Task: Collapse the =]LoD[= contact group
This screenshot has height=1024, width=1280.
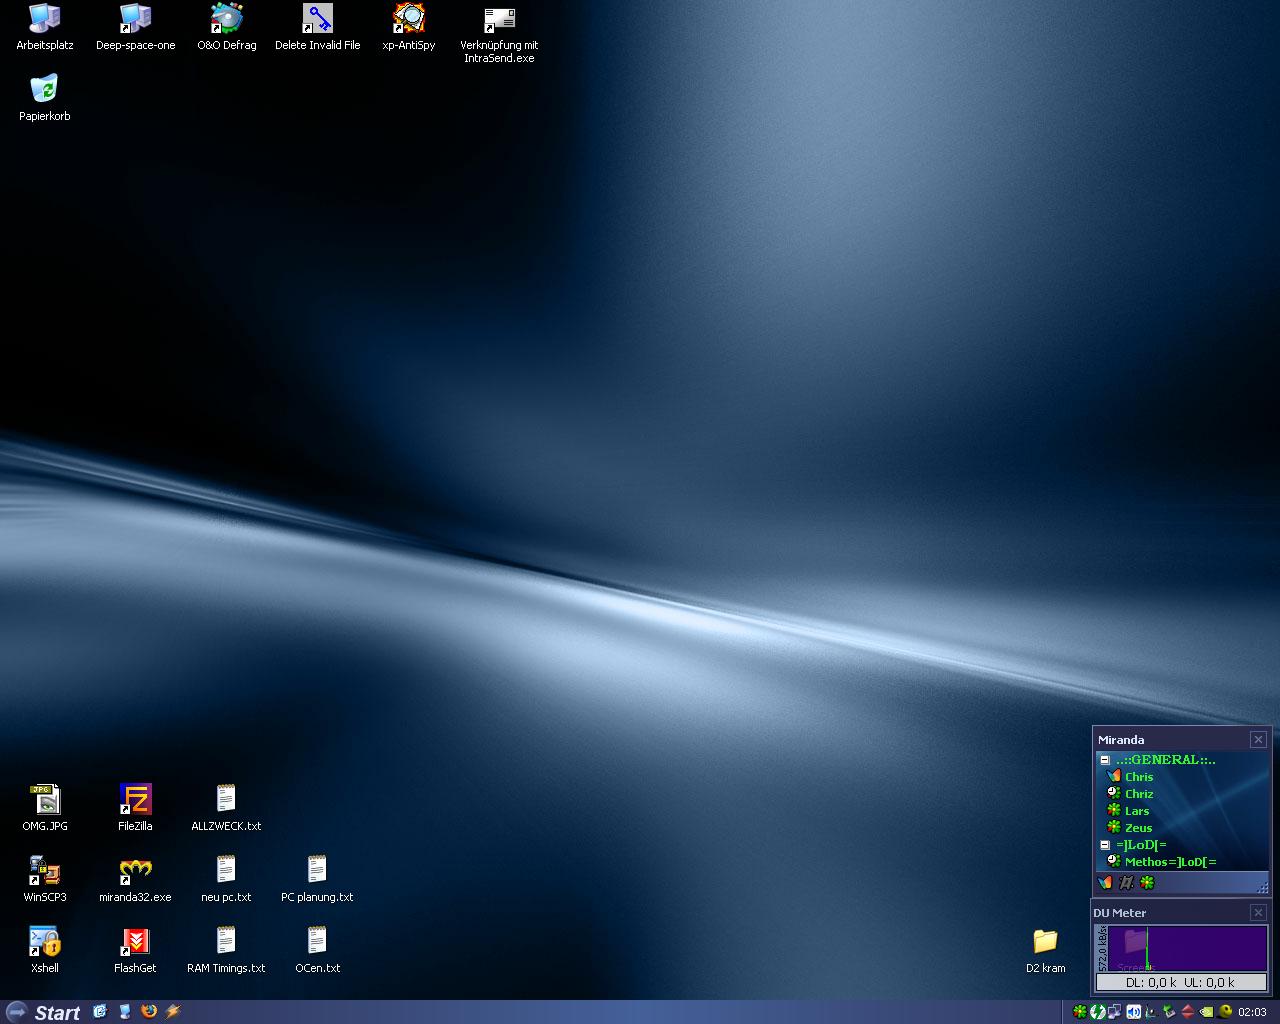Action: tap(1105, 845)
